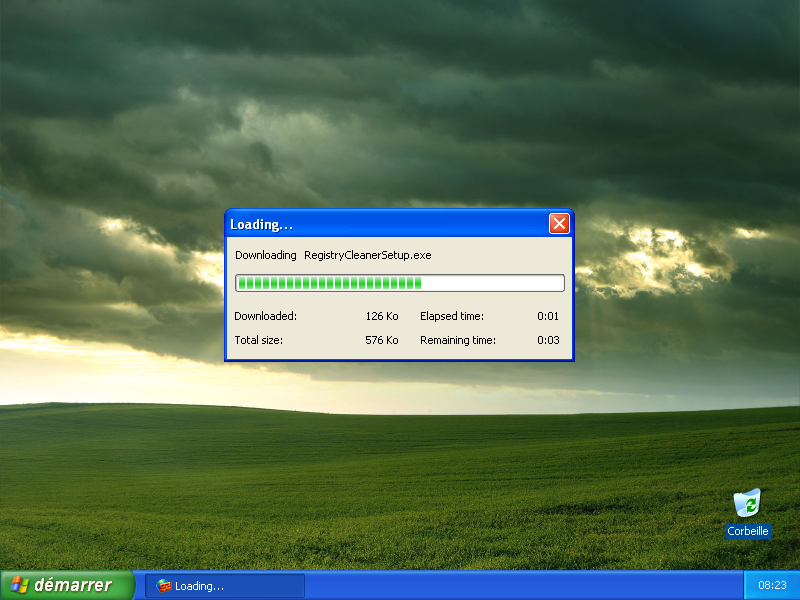800x600 pixels.
Task: Click the "Remaining time:" label
Action: click(458, 340)
